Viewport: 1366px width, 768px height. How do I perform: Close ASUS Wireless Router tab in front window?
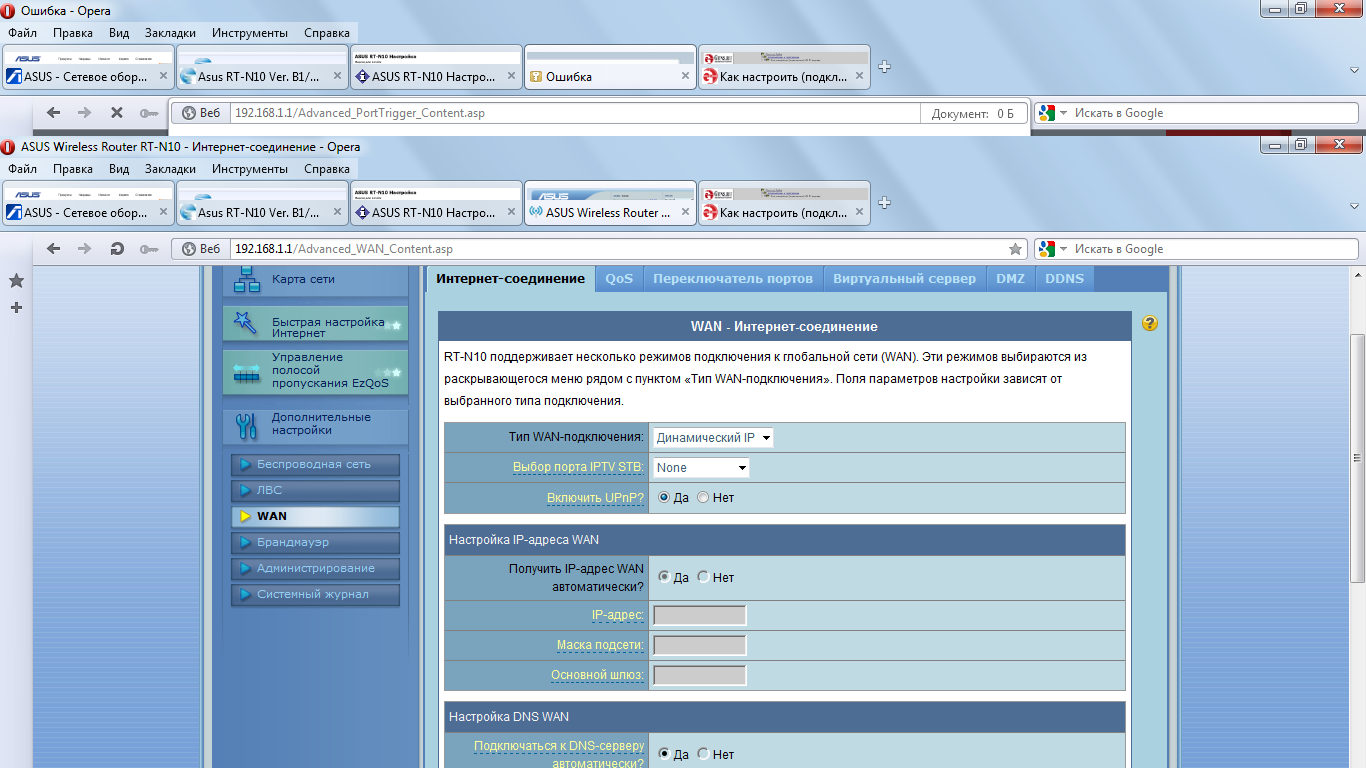(x=685, y=212)
